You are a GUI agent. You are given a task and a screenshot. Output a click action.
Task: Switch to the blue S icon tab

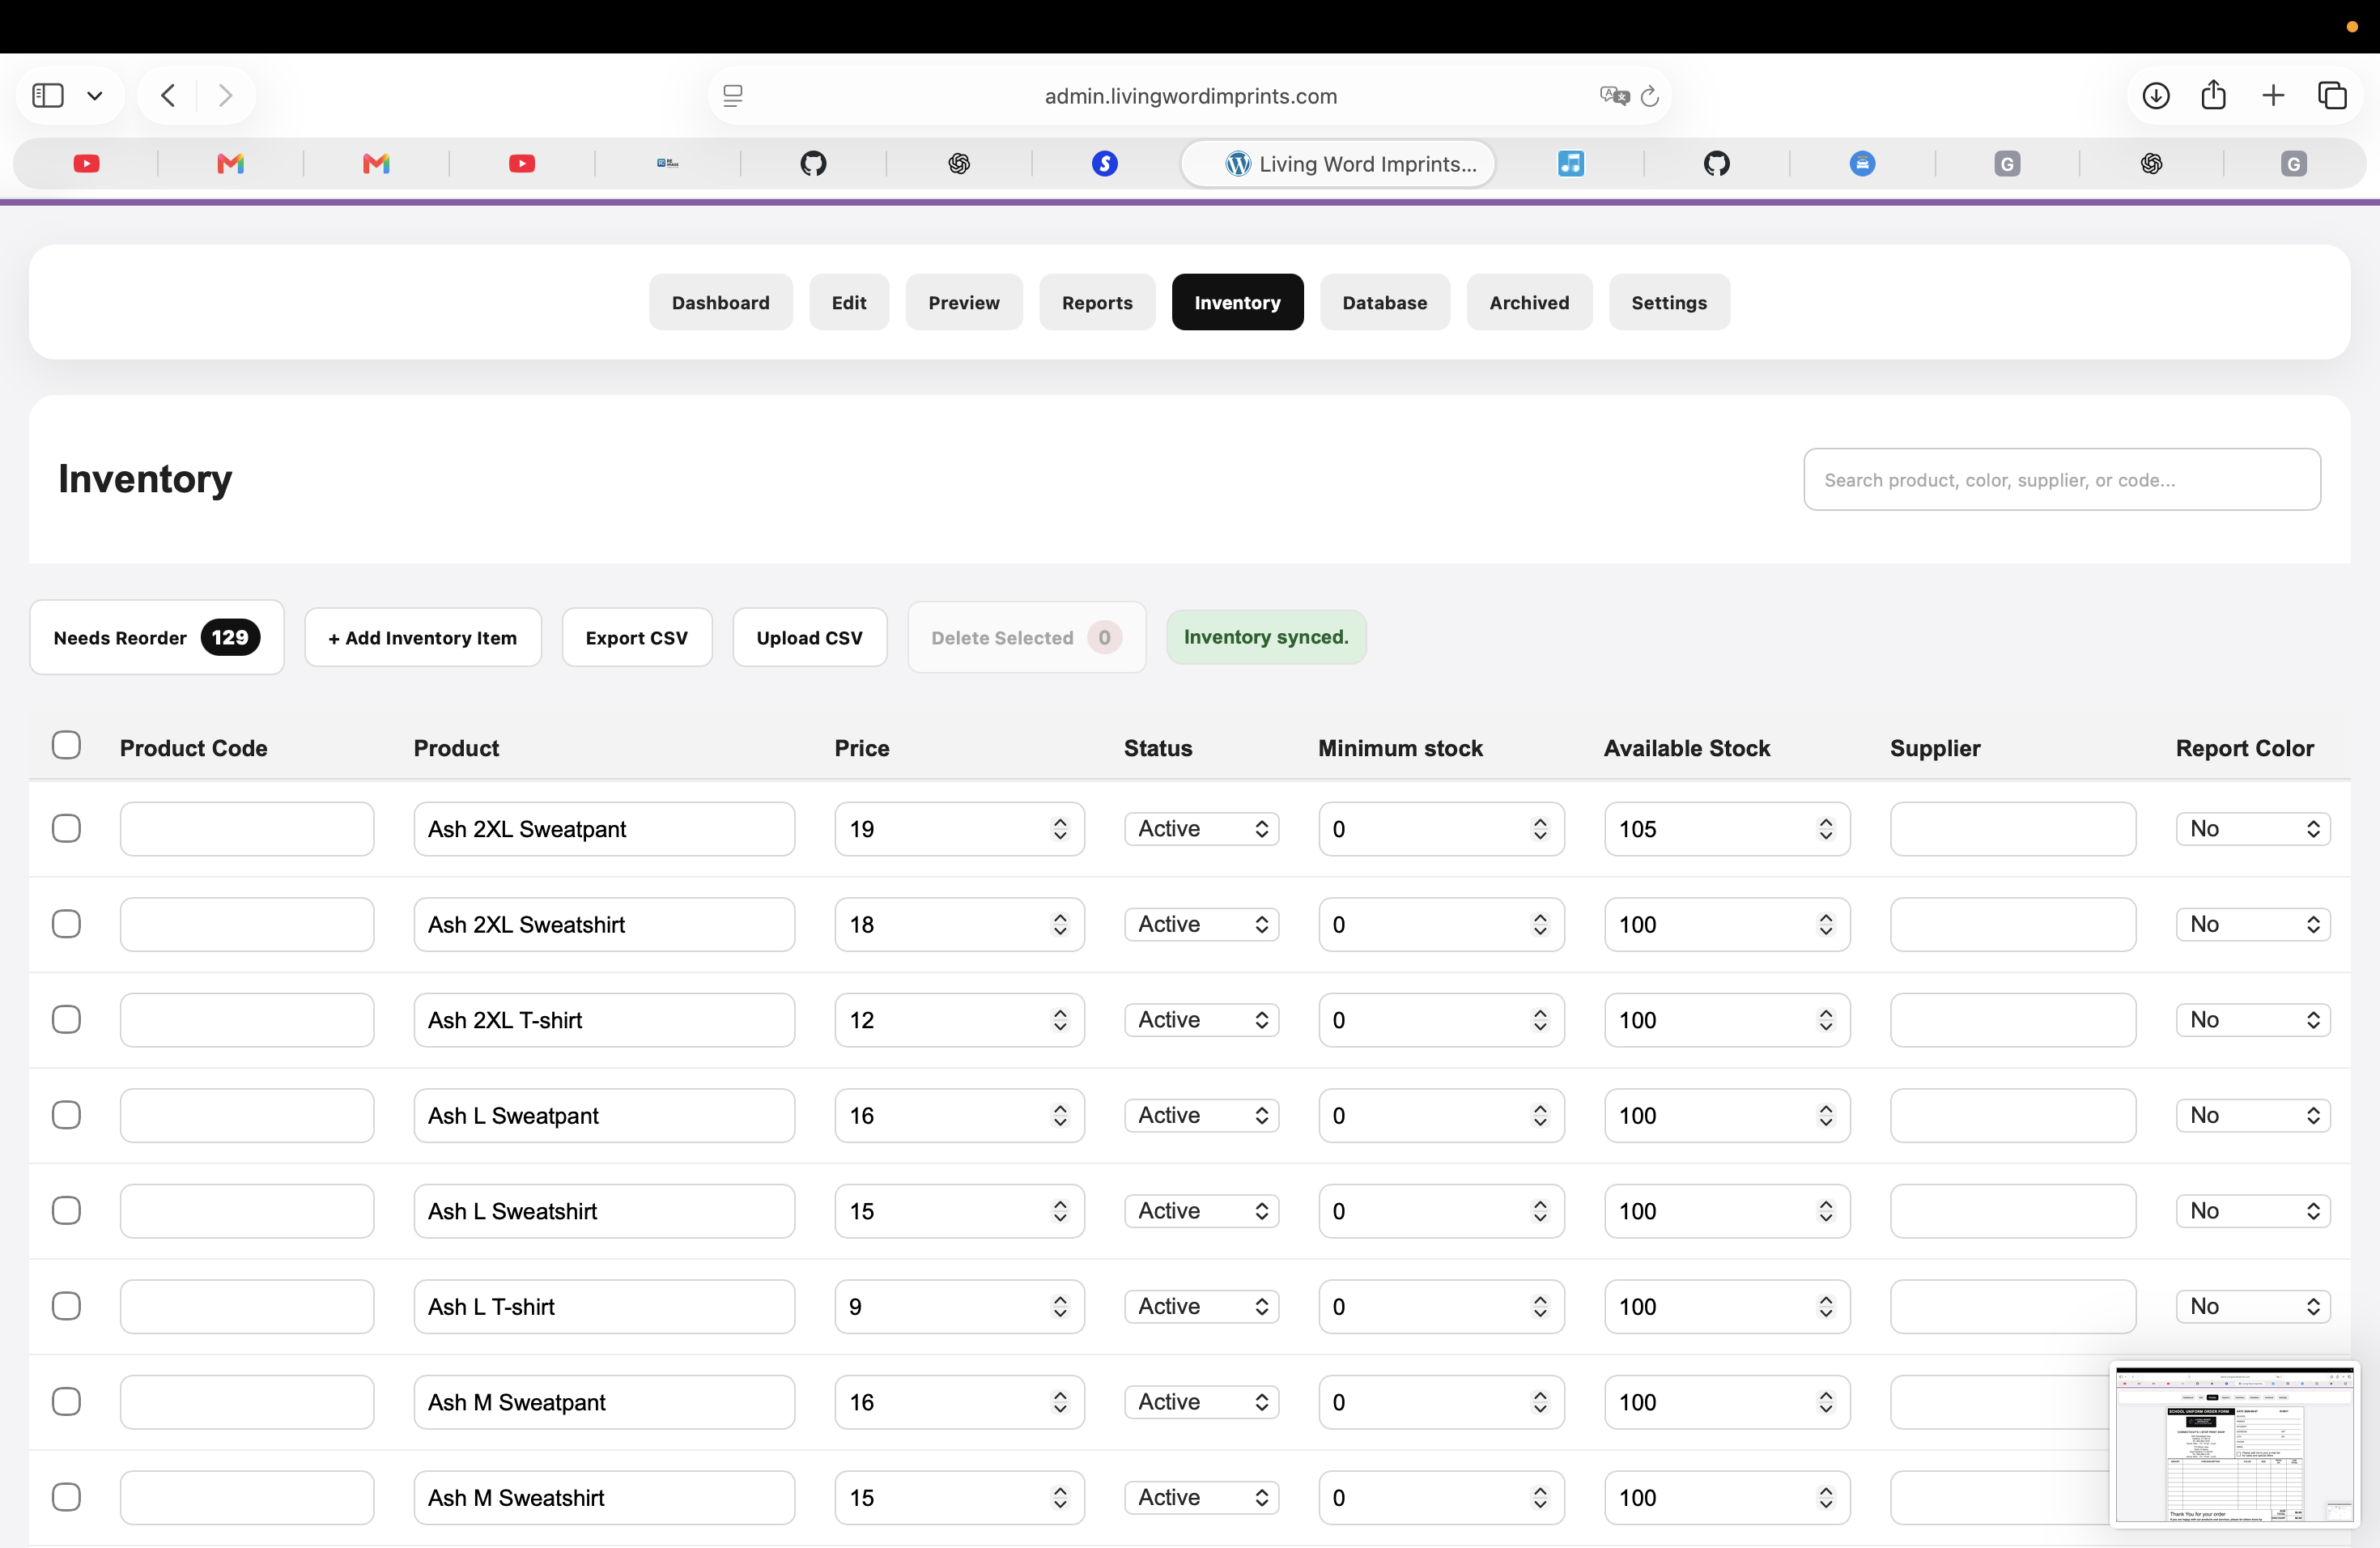1104,164
